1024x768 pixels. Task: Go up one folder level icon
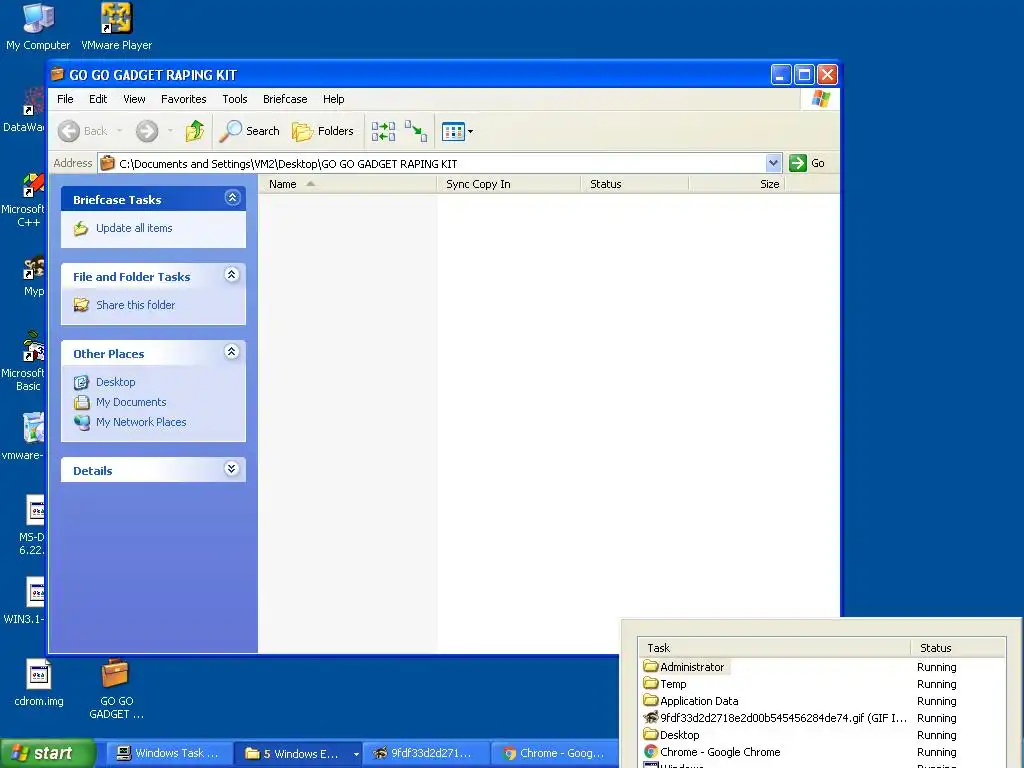(x=195, y=131)
